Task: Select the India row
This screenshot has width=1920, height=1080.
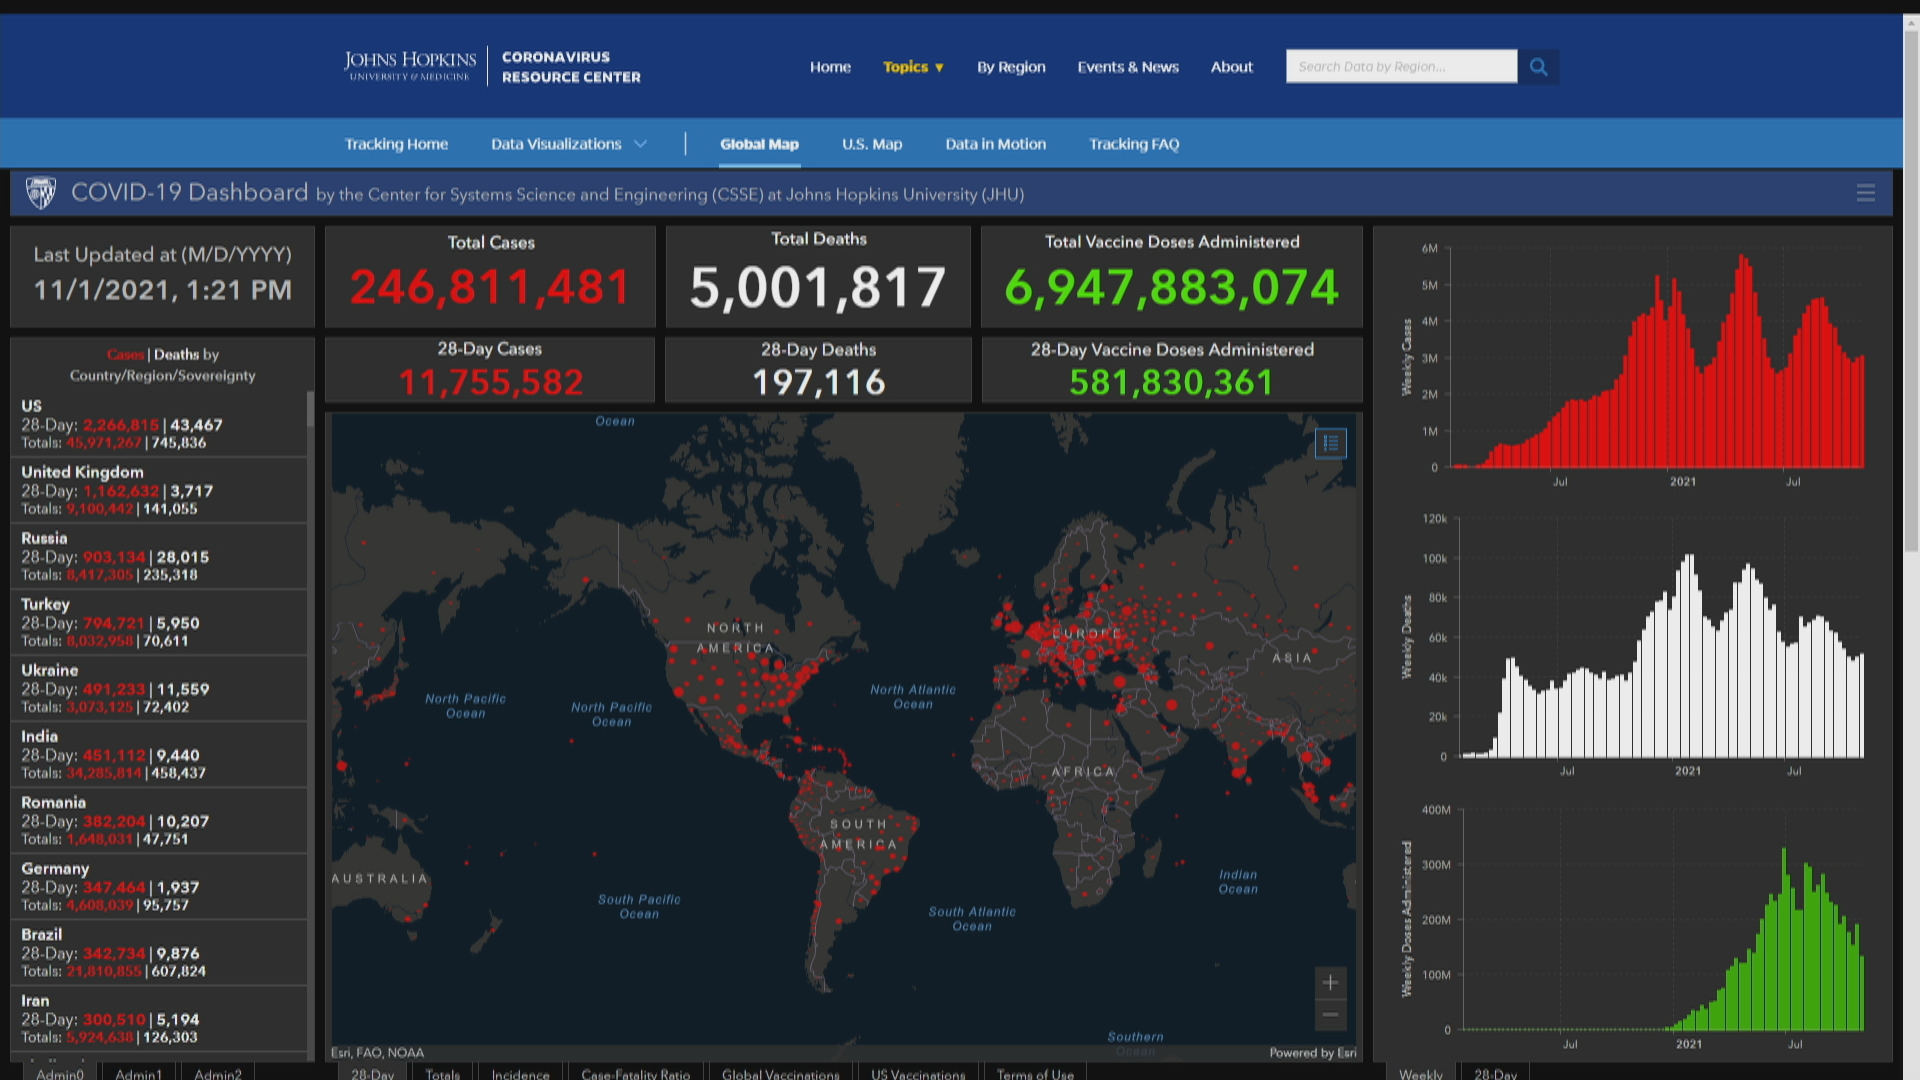Action: [x=158, y=754]
